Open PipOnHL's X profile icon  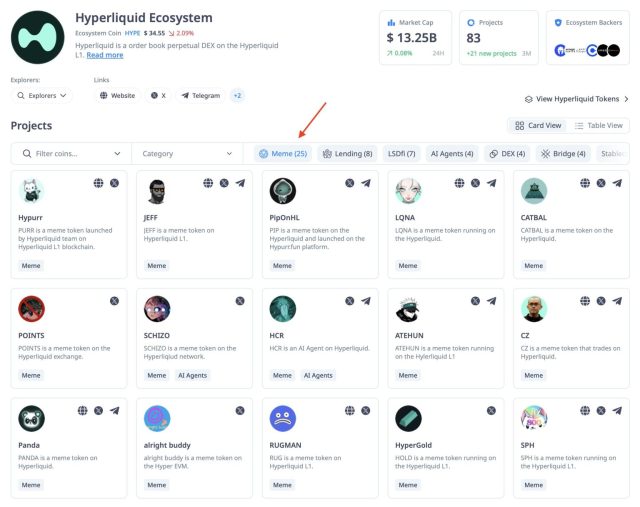(350, 183)
